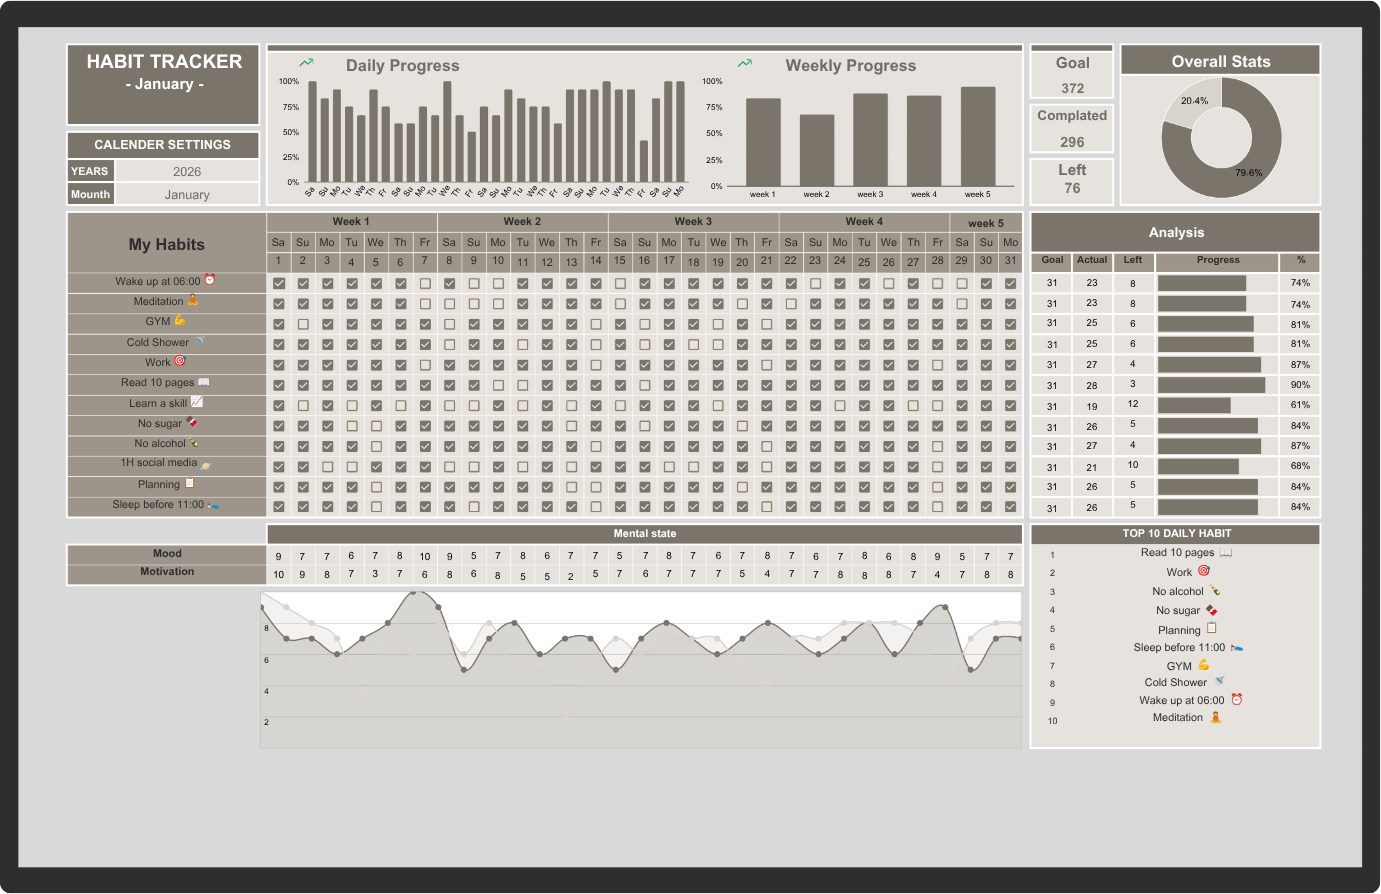Click the bottle icon beside No alcohol in My Habits
The width and height of the screenshot is (1381, 894).
194,443
